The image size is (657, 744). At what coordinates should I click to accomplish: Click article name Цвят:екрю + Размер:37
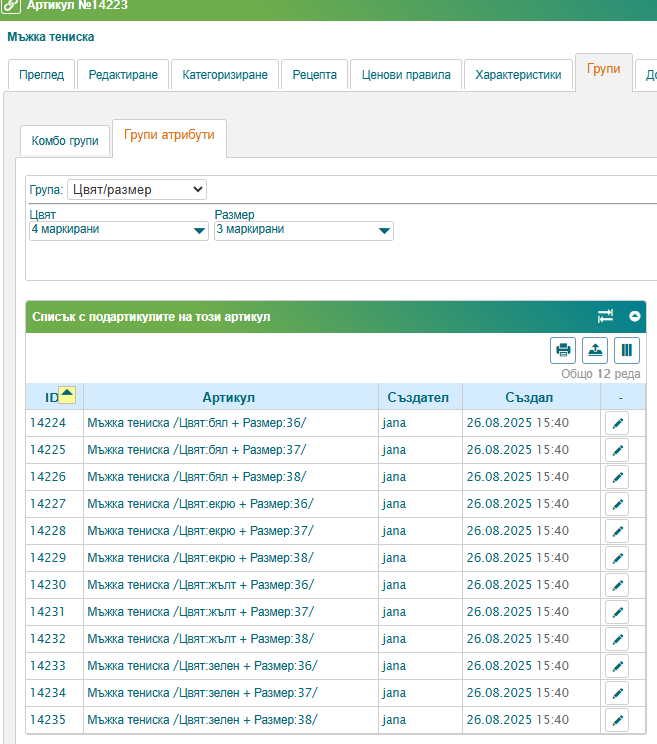pos(201,531)
